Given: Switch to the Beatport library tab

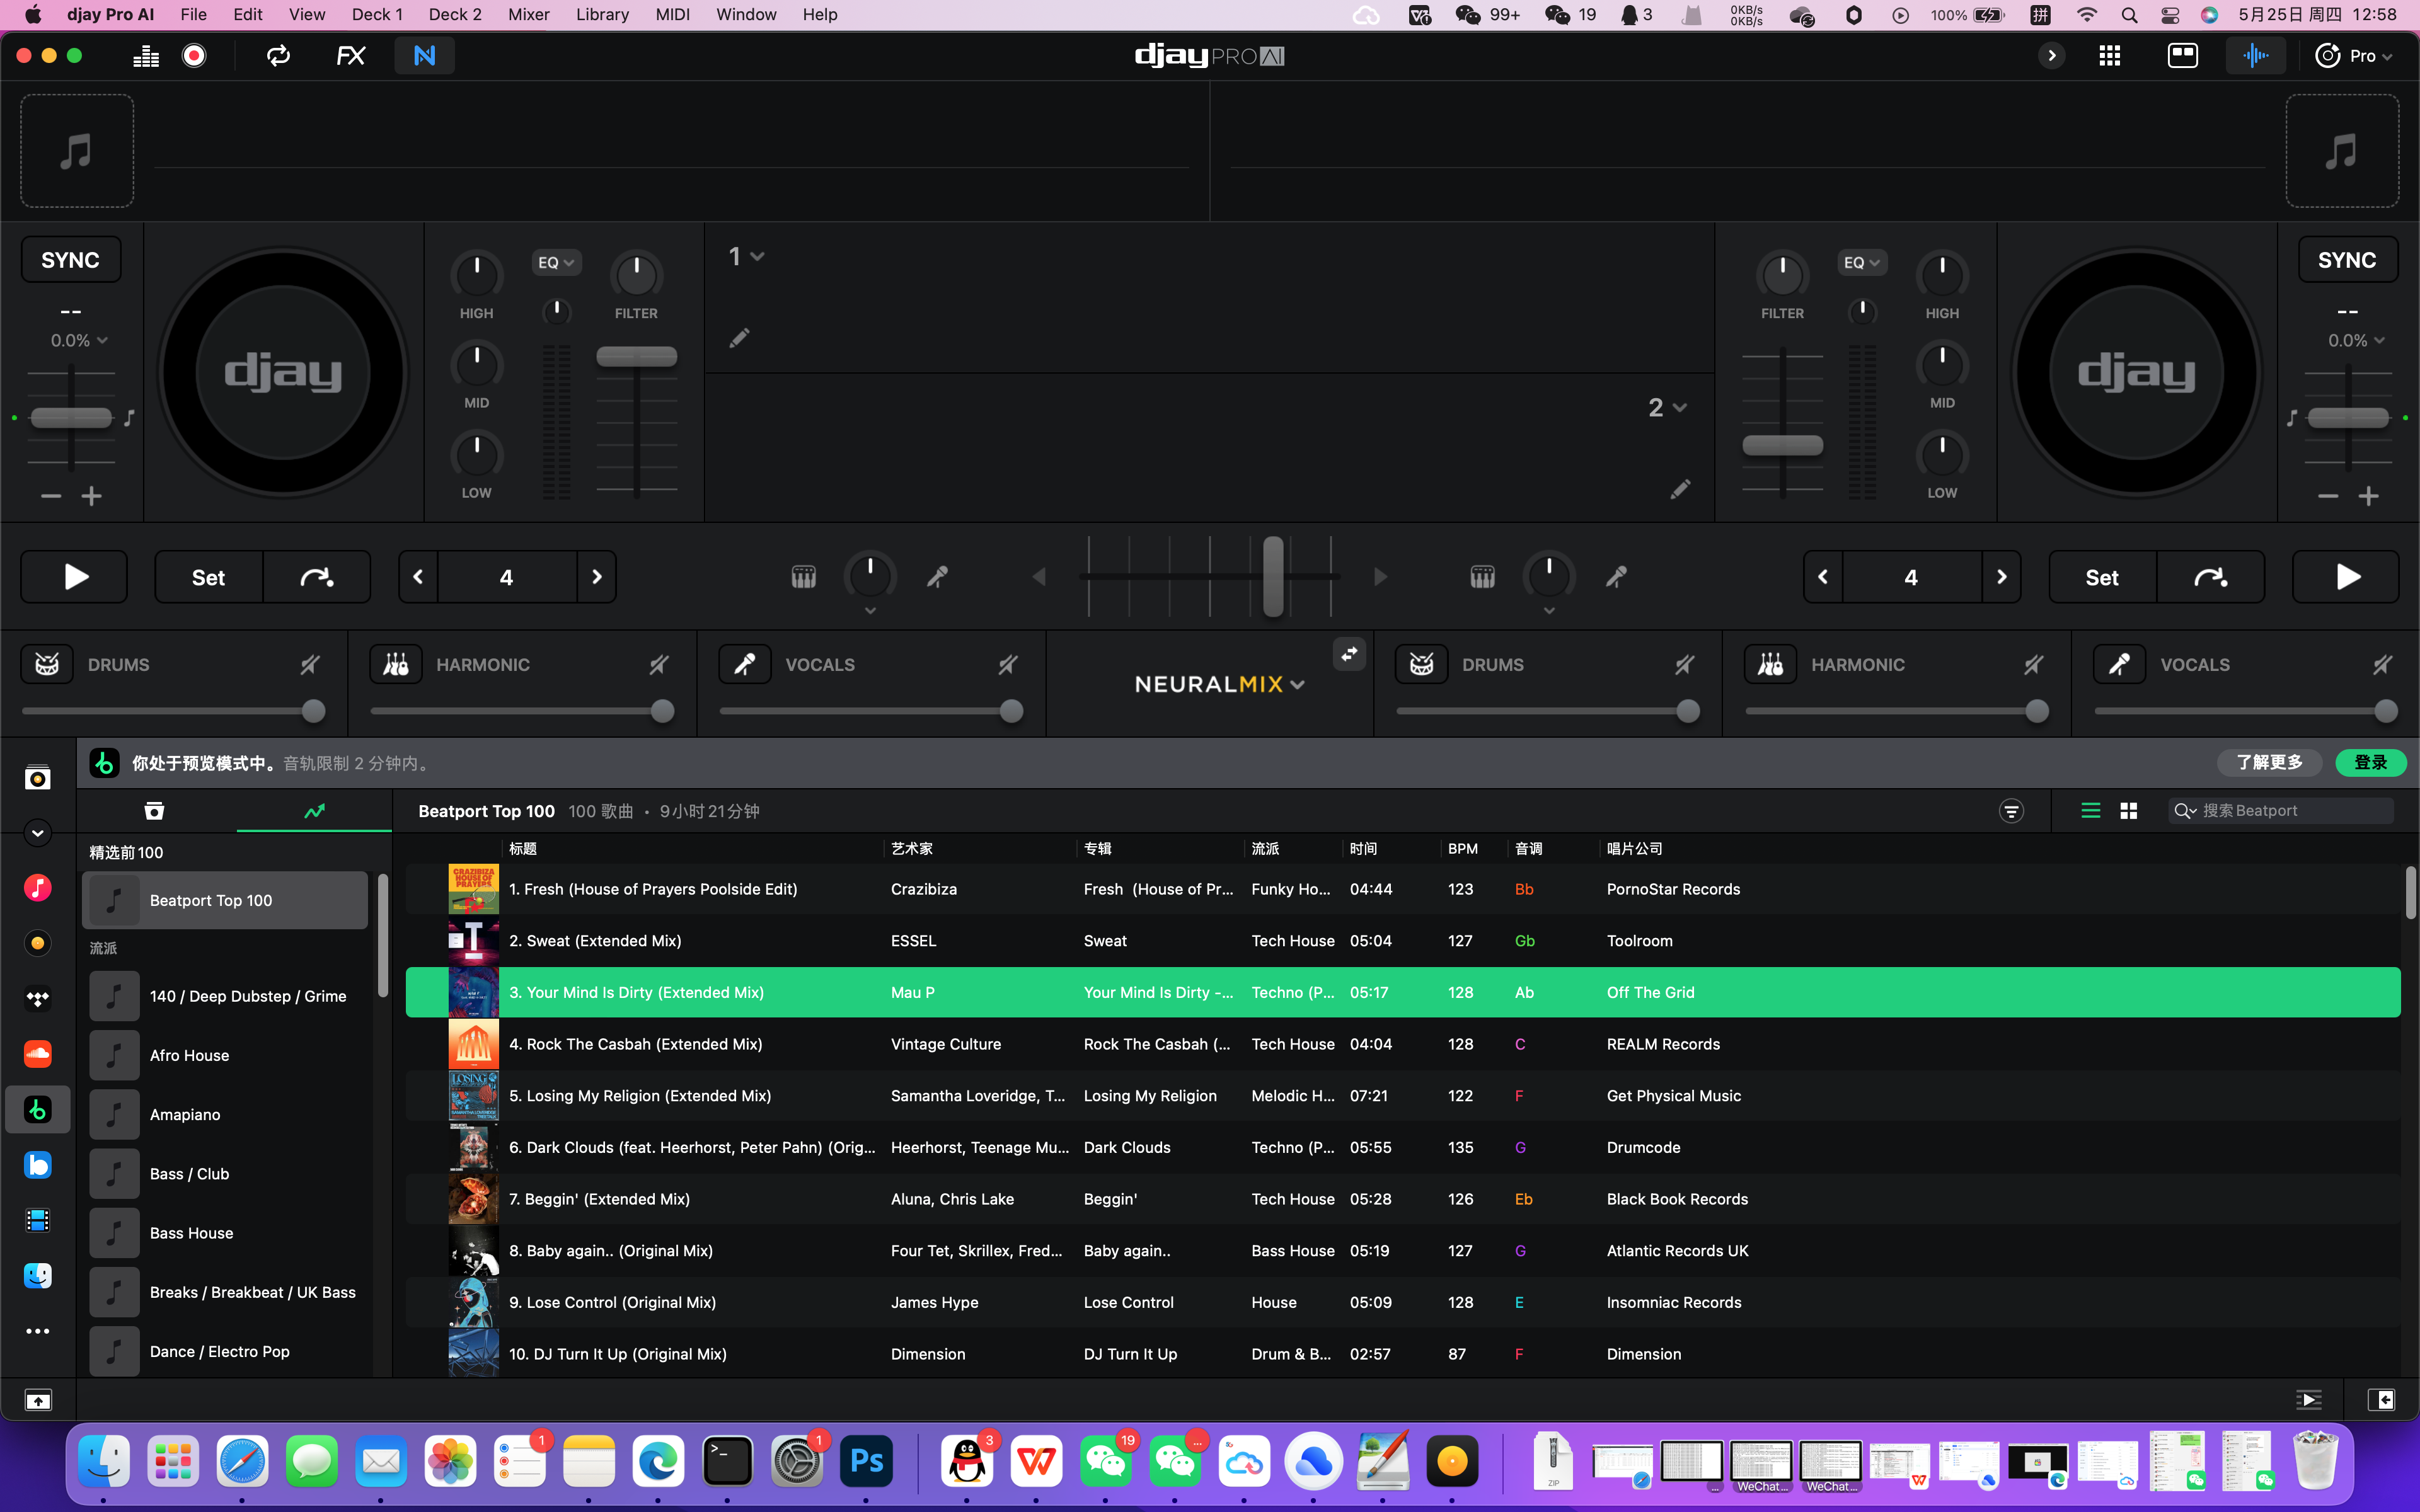Looking at the screenshot, I should (x=155, y=811).
